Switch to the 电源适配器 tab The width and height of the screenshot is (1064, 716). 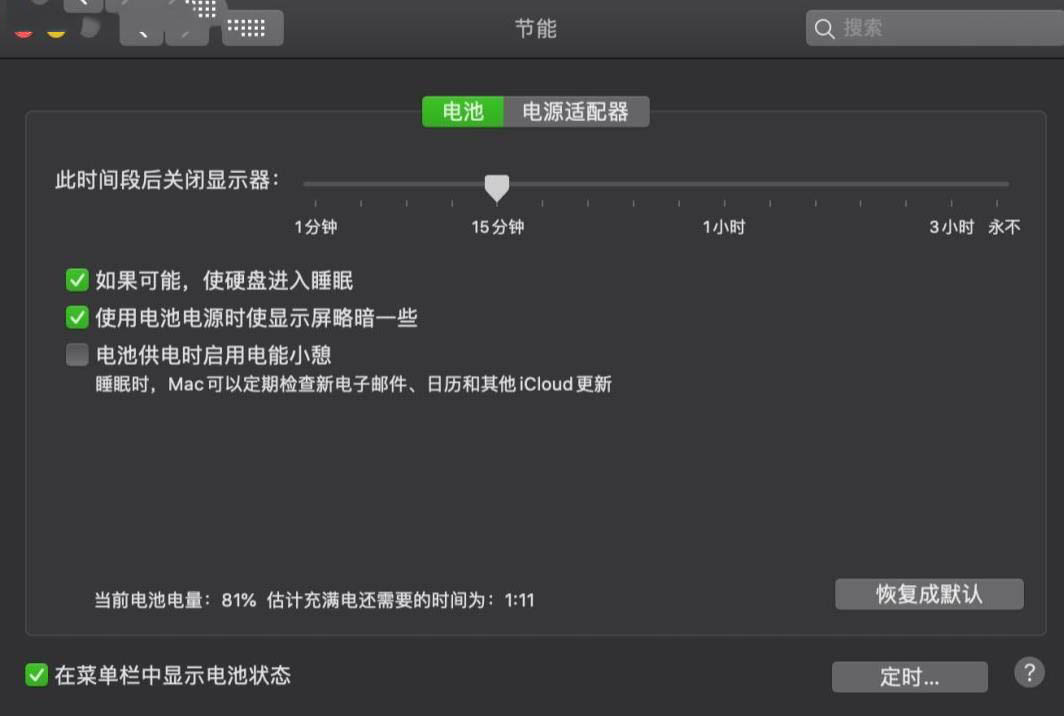(576, 111)
